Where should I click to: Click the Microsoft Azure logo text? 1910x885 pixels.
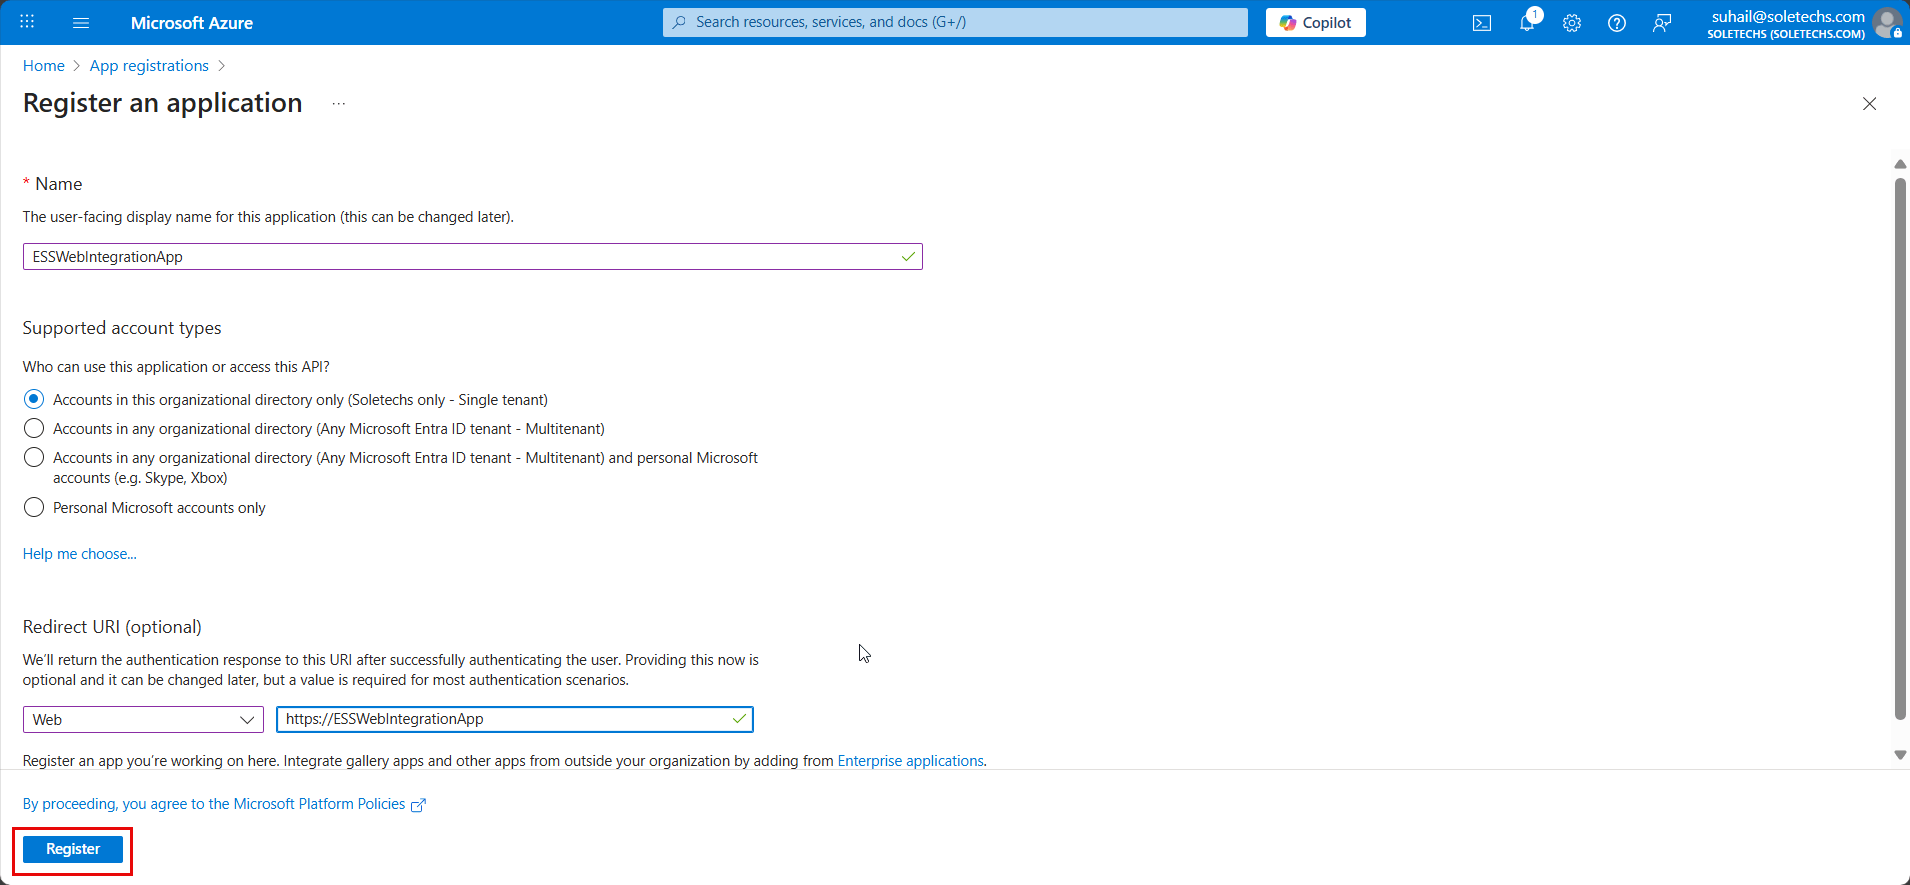tap(192, 23)
